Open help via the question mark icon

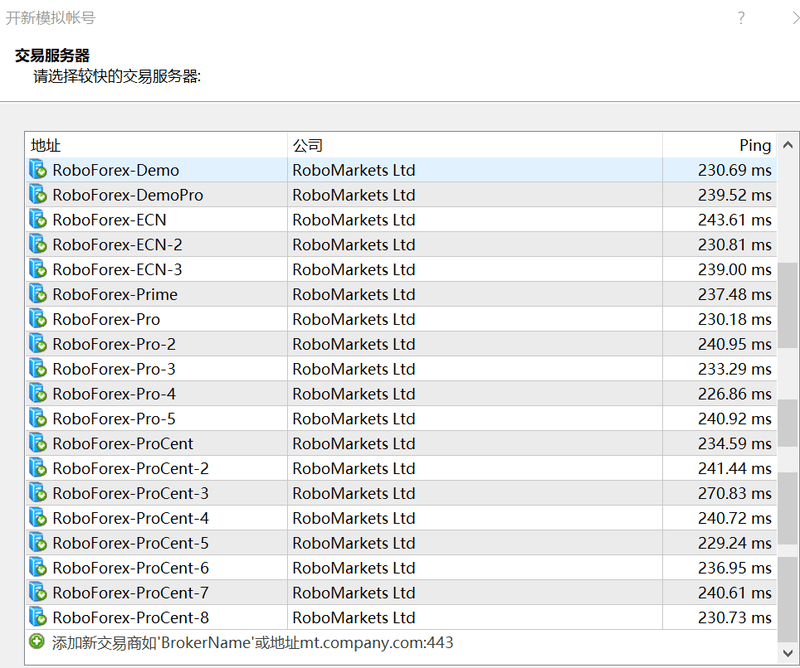point(740,17)
